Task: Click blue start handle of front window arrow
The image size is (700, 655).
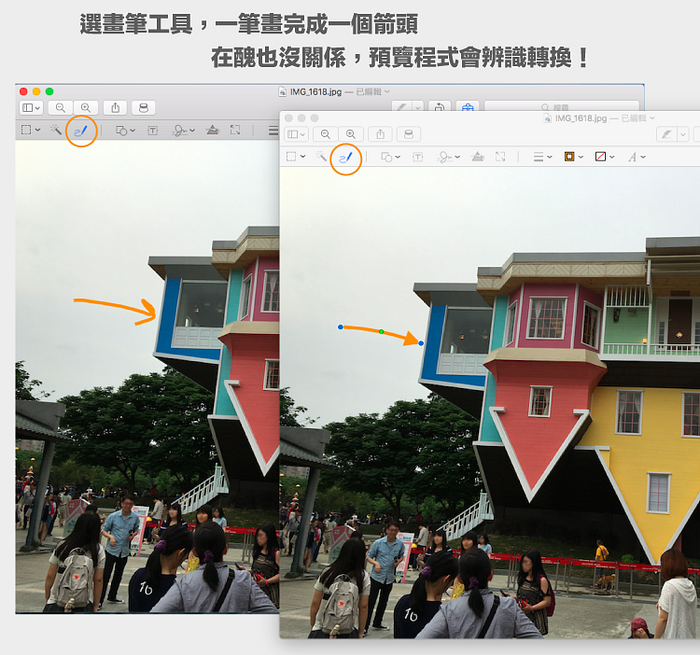Action: click(x=341, y=327)
